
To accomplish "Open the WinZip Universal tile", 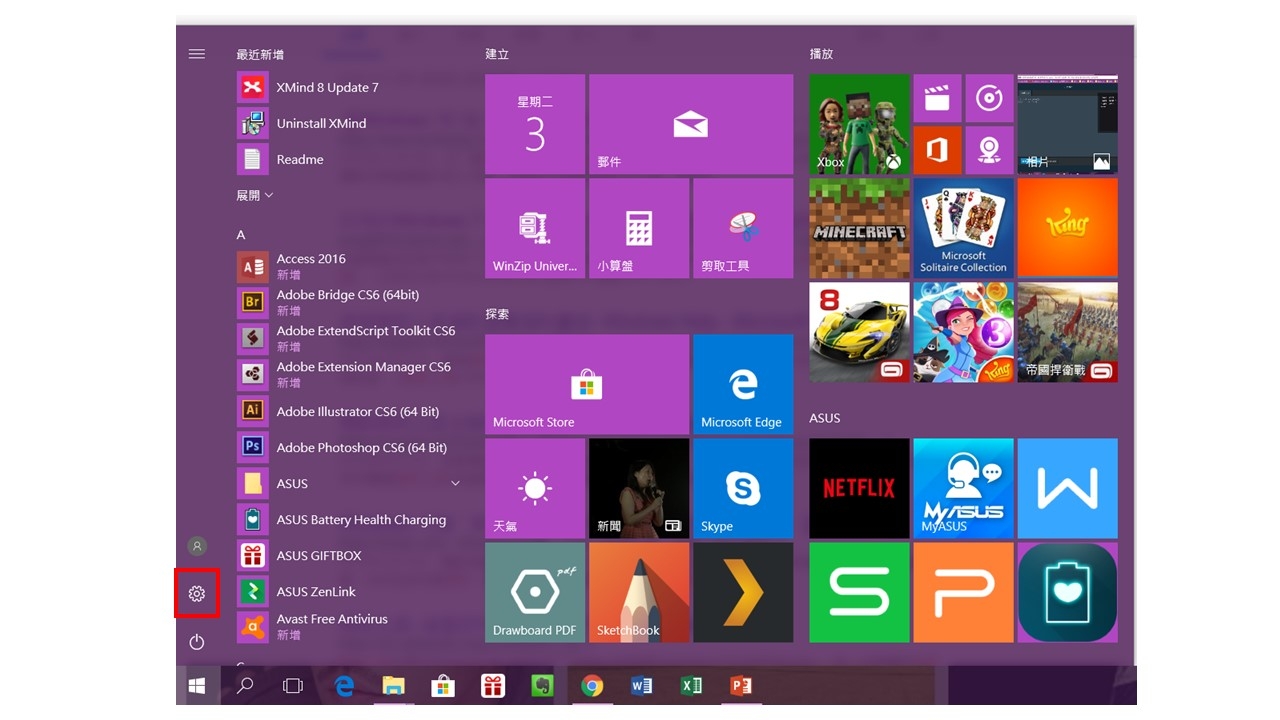I will coord(535,228).
